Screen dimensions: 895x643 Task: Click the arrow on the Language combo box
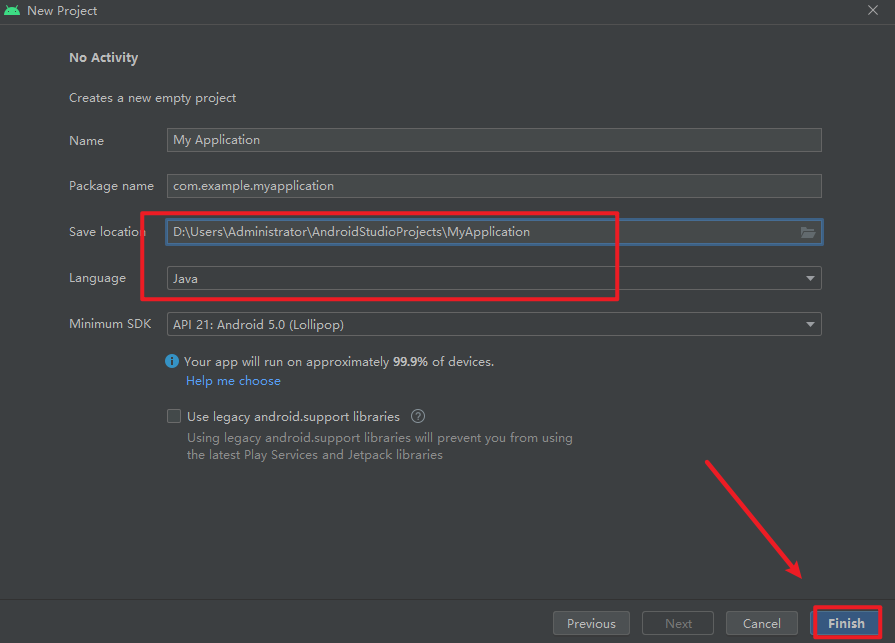click(x=810, y=278)
